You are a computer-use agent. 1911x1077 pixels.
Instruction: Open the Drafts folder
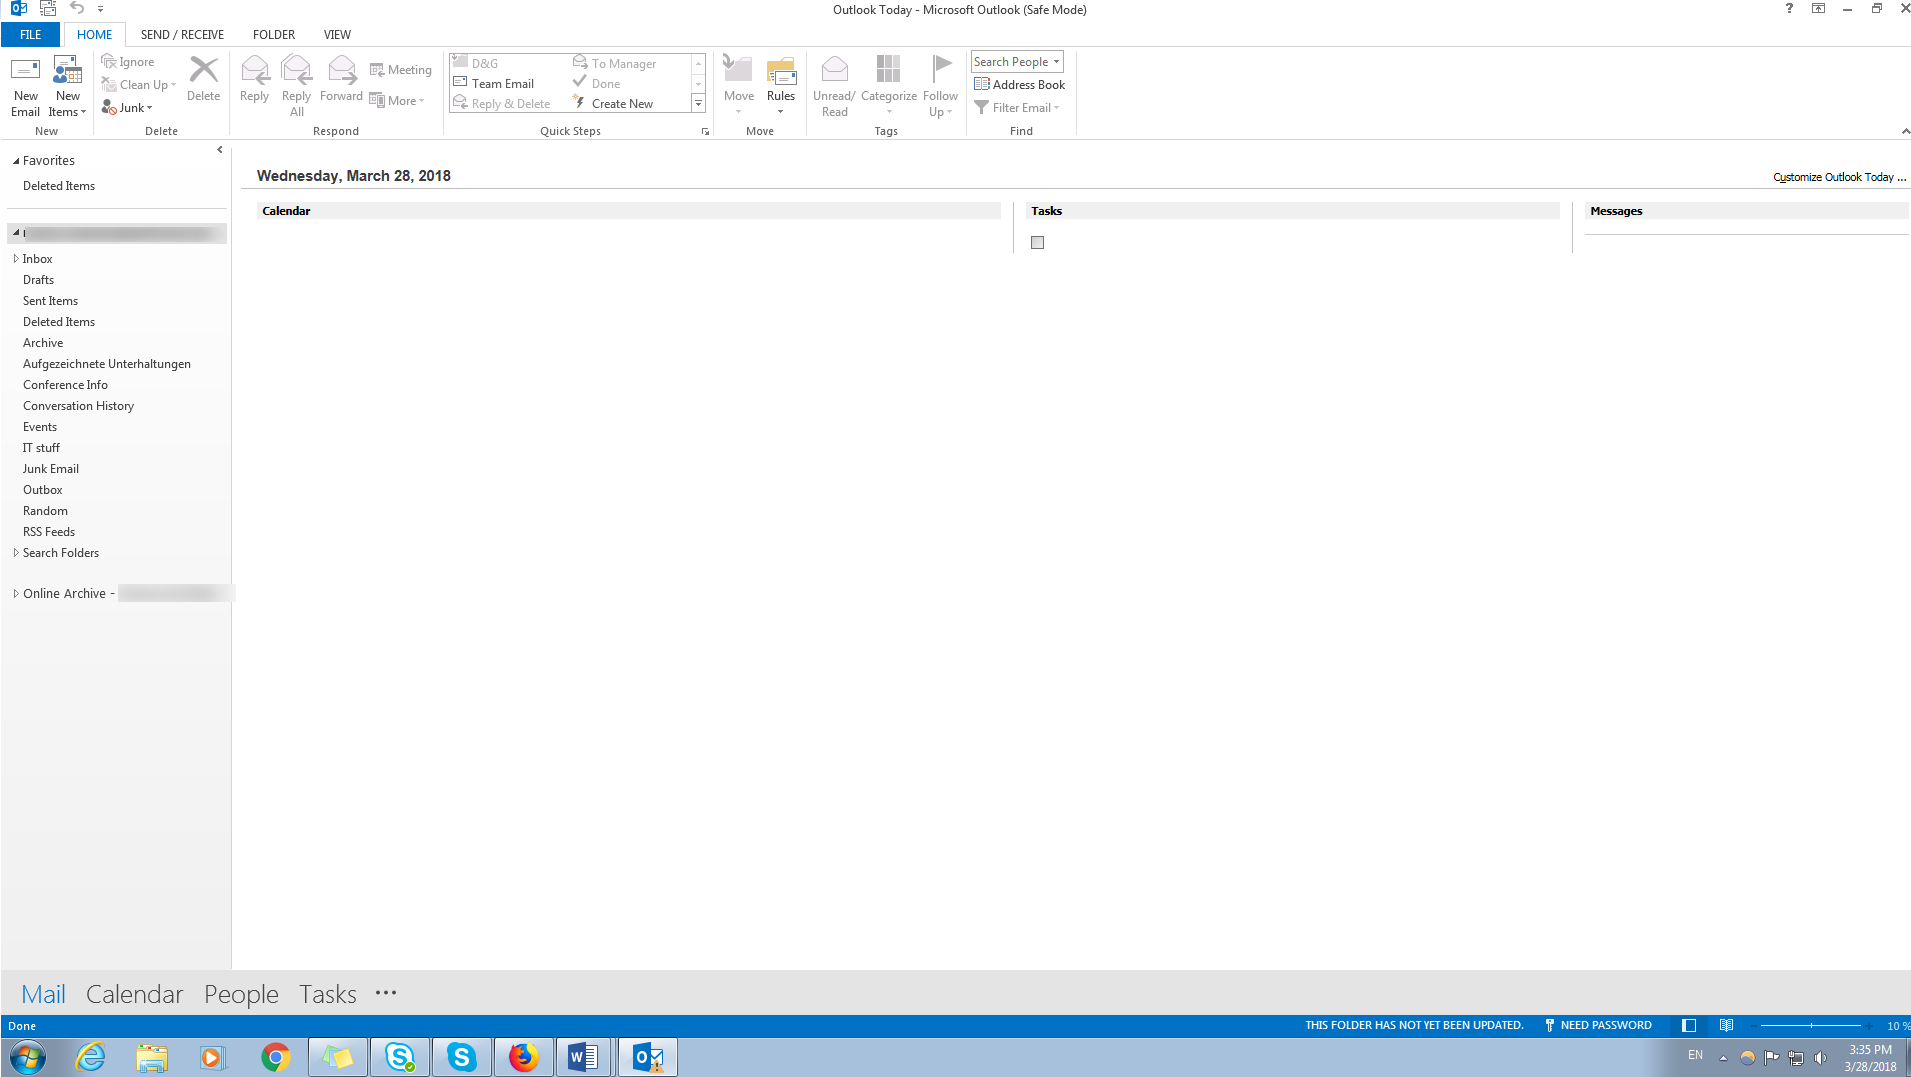[x=39, y=280]
